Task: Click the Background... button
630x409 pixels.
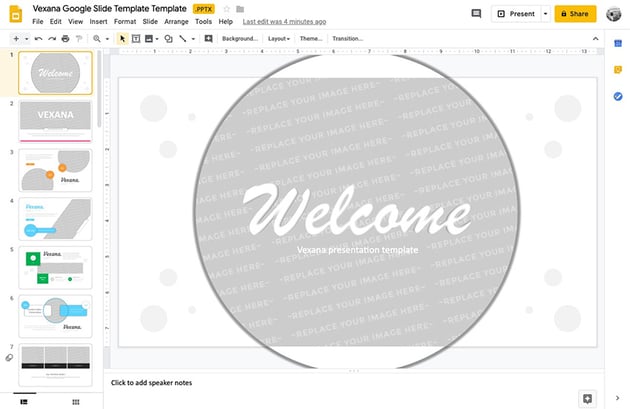Action: pos(240,38)
